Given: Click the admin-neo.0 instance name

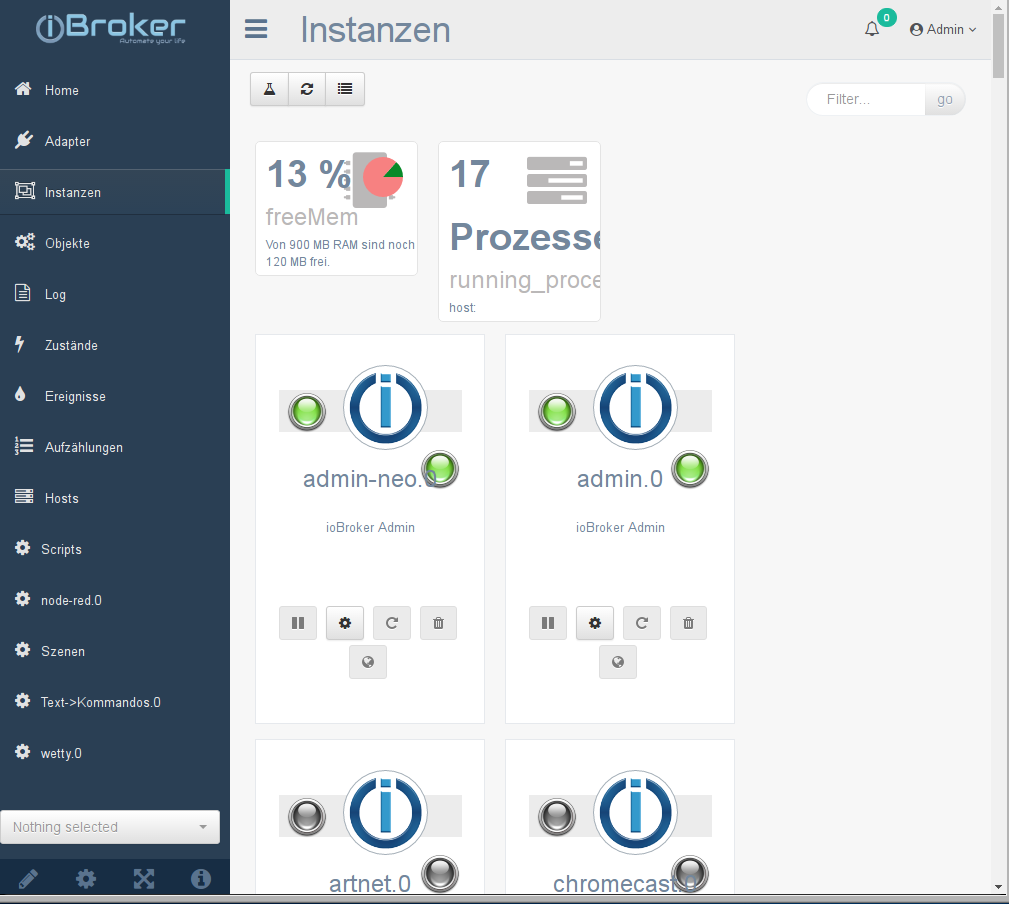Looking at the screenshot, I should coord(369,479).
